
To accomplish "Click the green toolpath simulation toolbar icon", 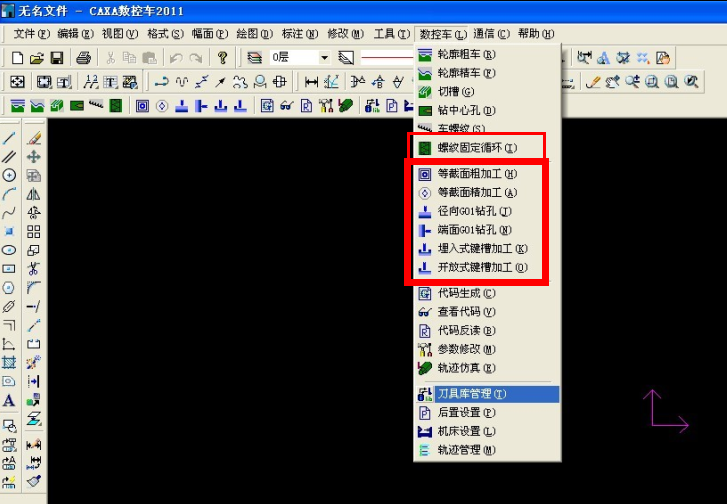I will 345,106.
